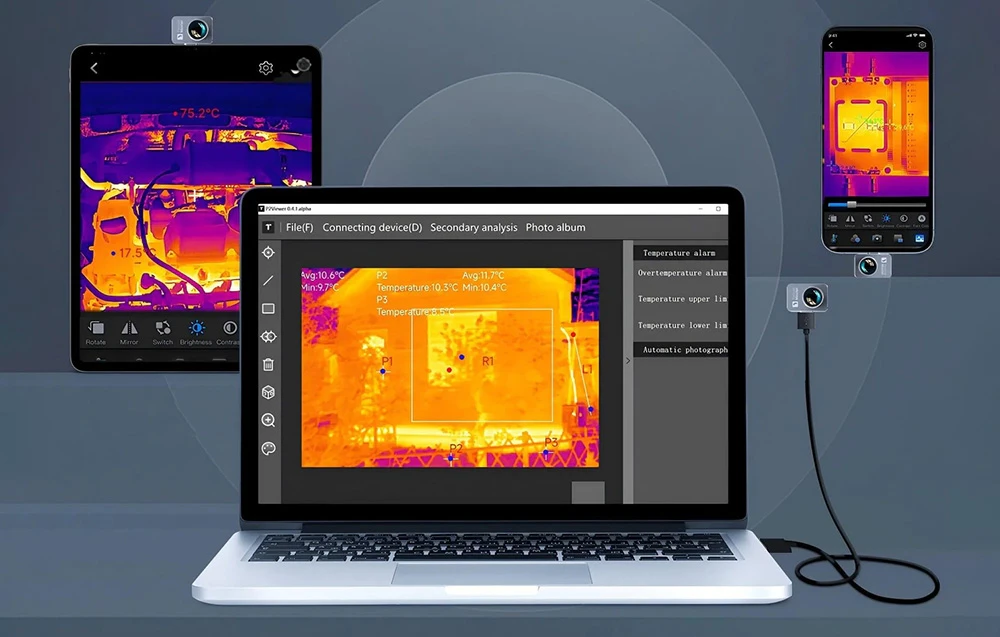Tap Brightness on the tablet toolbar
Screen dimensions: 1000x637
coord(196,333)
